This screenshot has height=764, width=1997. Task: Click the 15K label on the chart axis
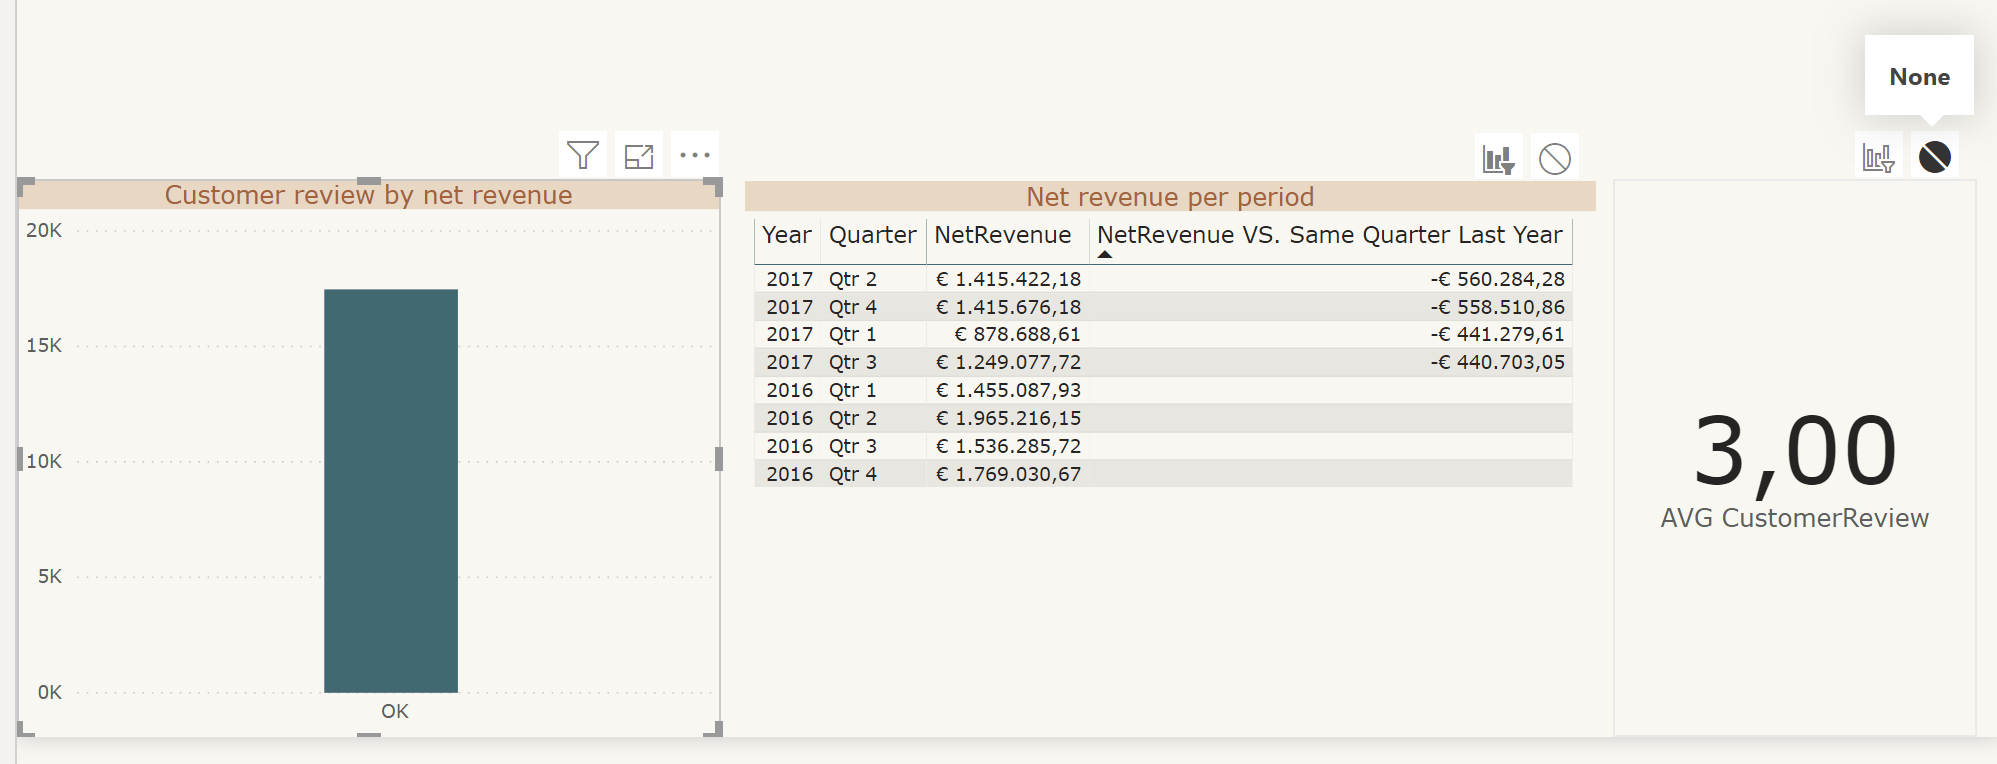click(44, 346)
